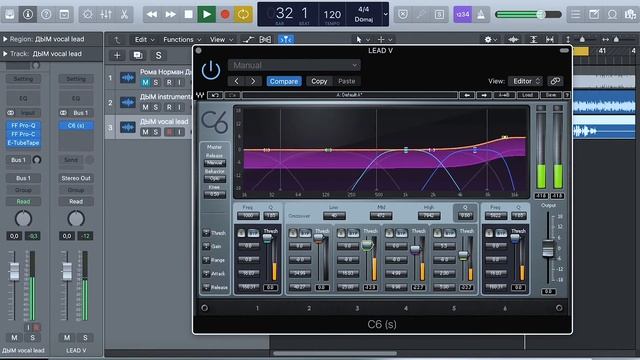Open Stereo Out output slot
The height and width of the screenshot is (360, 640).
tap(76, 178)
